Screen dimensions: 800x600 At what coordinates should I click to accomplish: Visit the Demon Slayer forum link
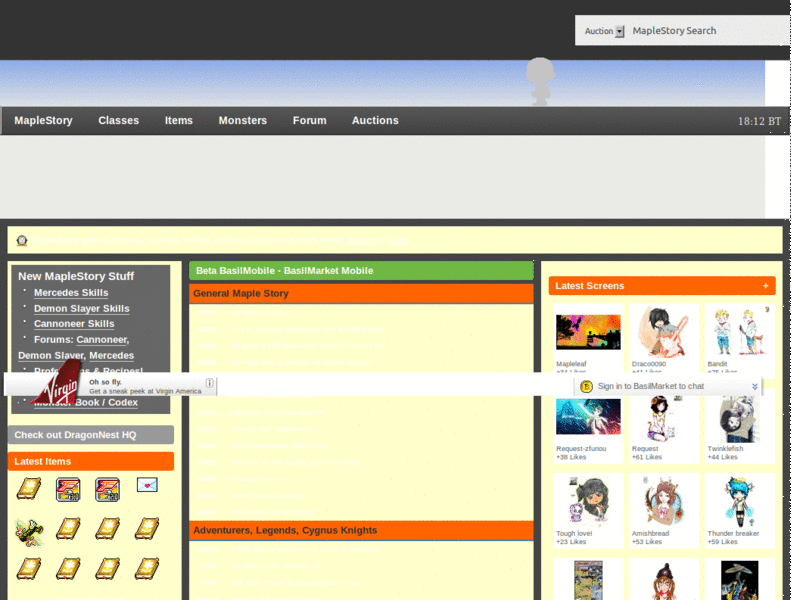(x=51, y=356)
